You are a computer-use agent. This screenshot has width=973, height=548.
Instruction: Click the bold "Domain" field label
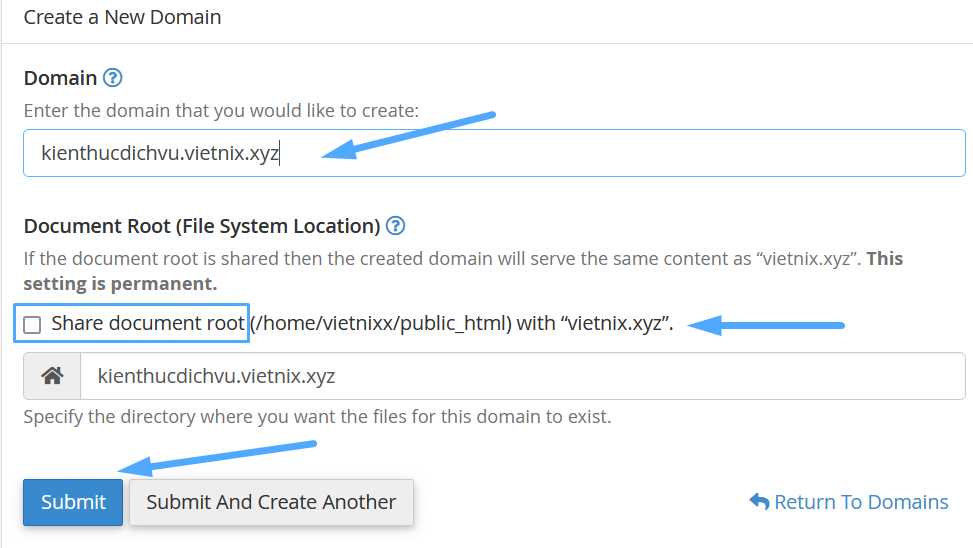coord(60,78)
